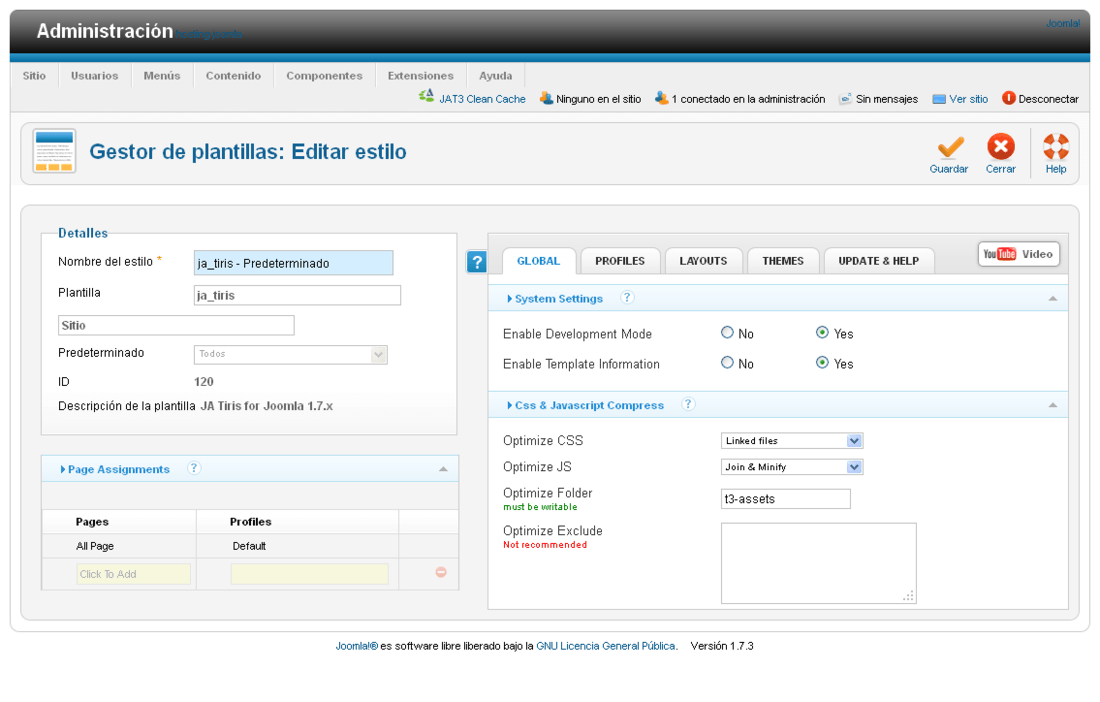Click the JAT3 Clean Cache link
The width and height of the screenshot is (1100, 702).
point(483,99)
